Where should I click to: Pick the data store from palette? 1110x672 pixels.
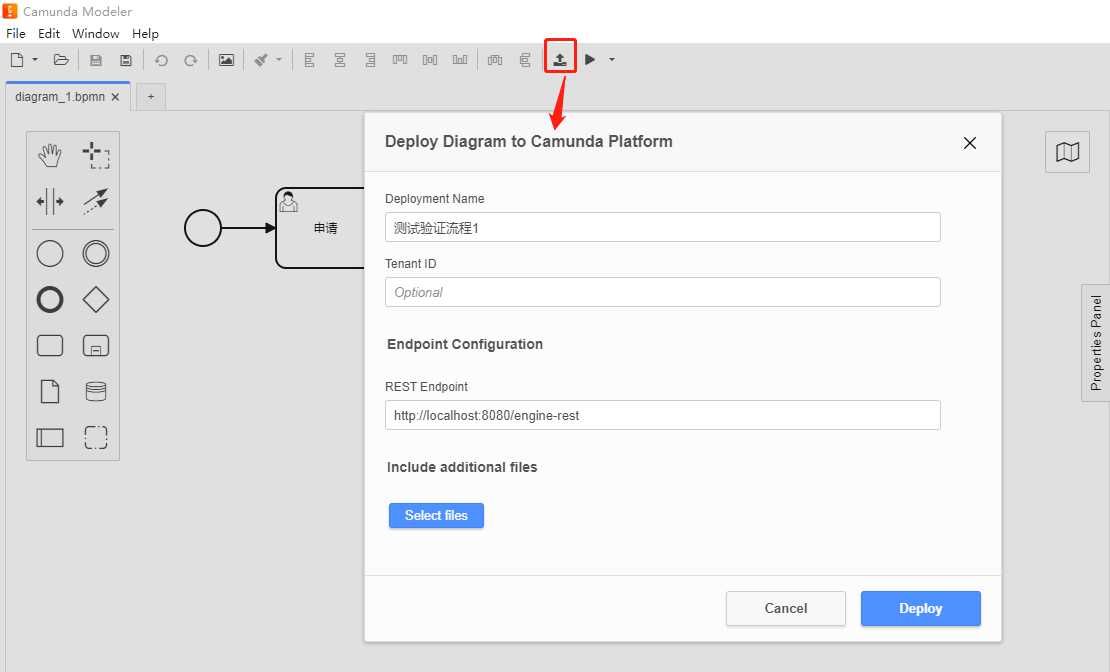[96, 392]
